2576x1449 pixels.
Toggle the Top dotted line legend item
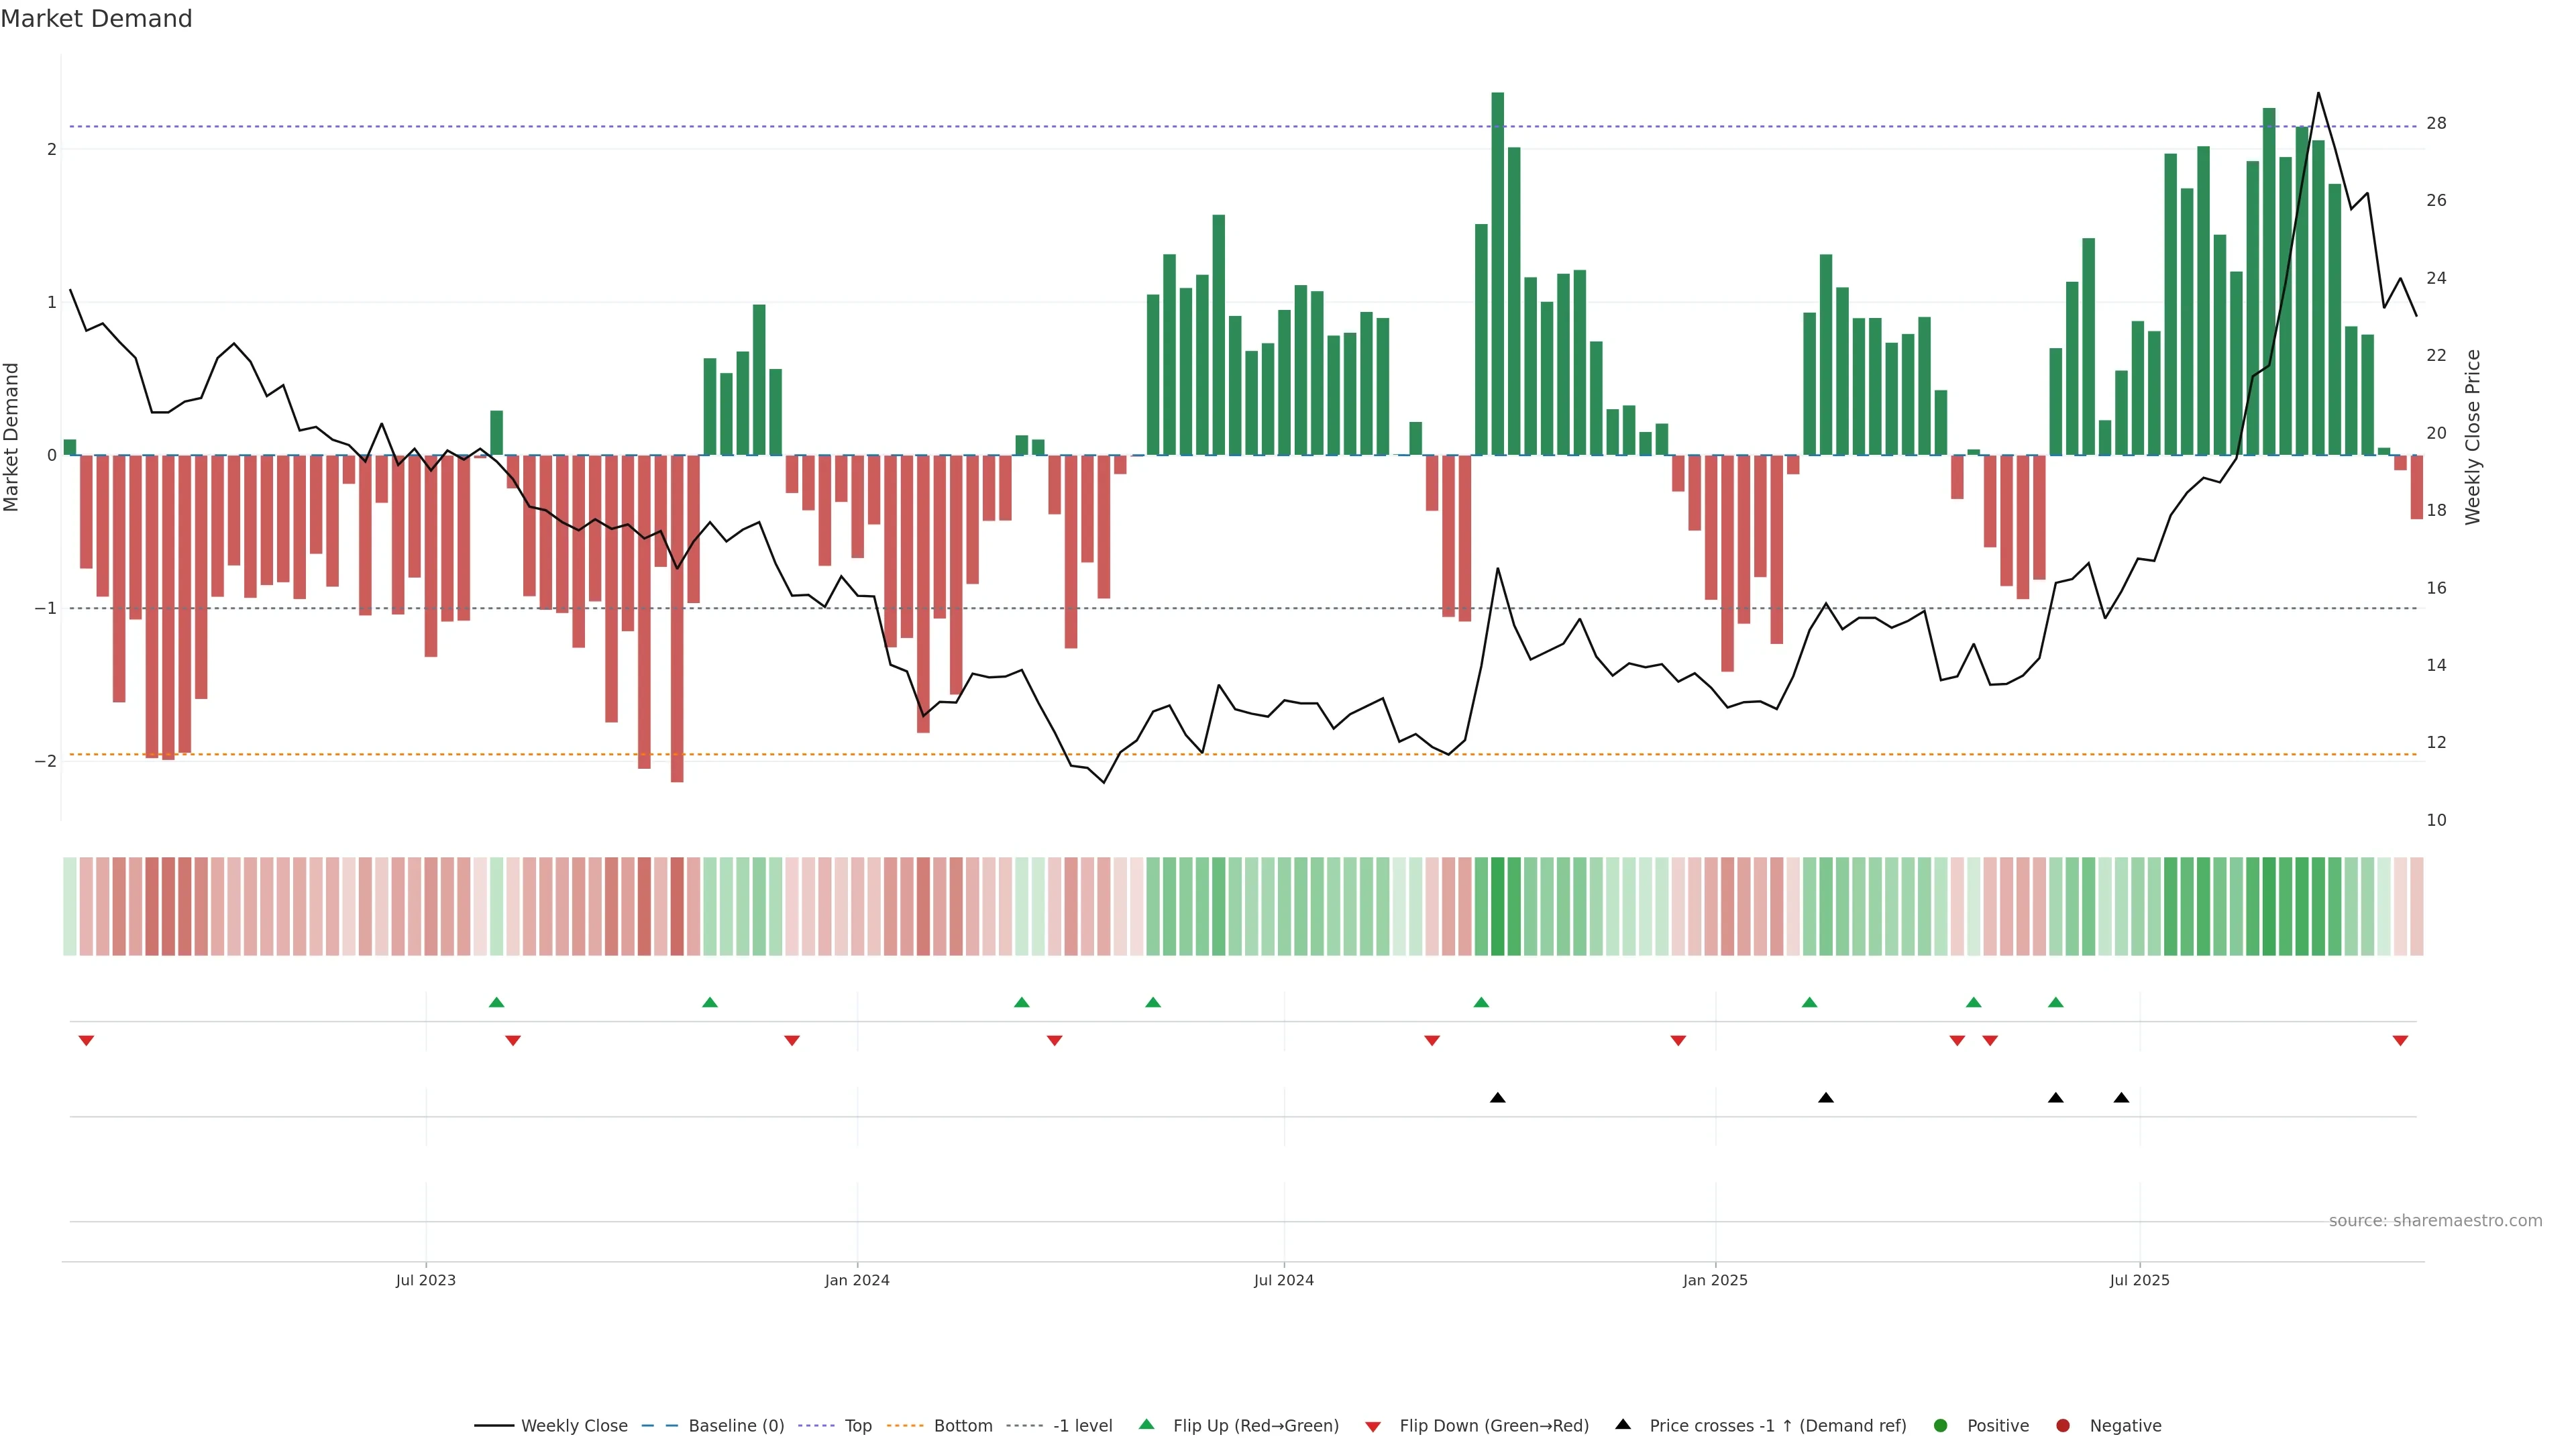[857, 1426]
